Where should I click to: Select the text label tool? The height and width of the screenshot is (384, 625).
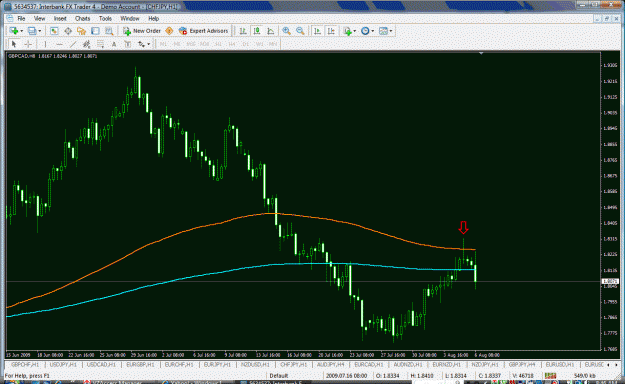click(128, 44)
